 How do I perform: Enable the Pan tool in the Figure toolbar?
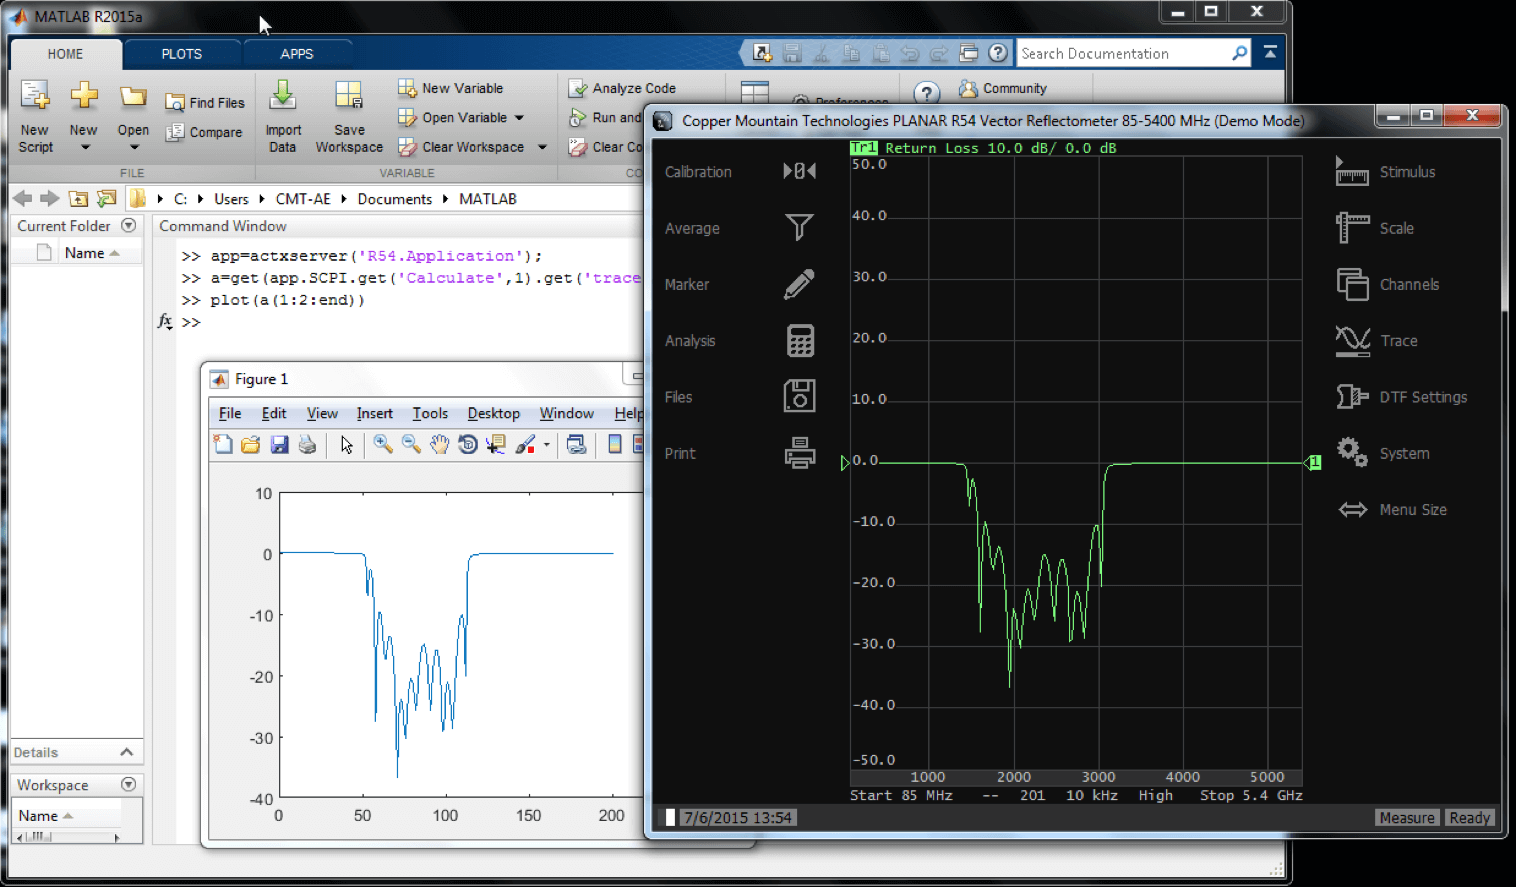[439, 444]
